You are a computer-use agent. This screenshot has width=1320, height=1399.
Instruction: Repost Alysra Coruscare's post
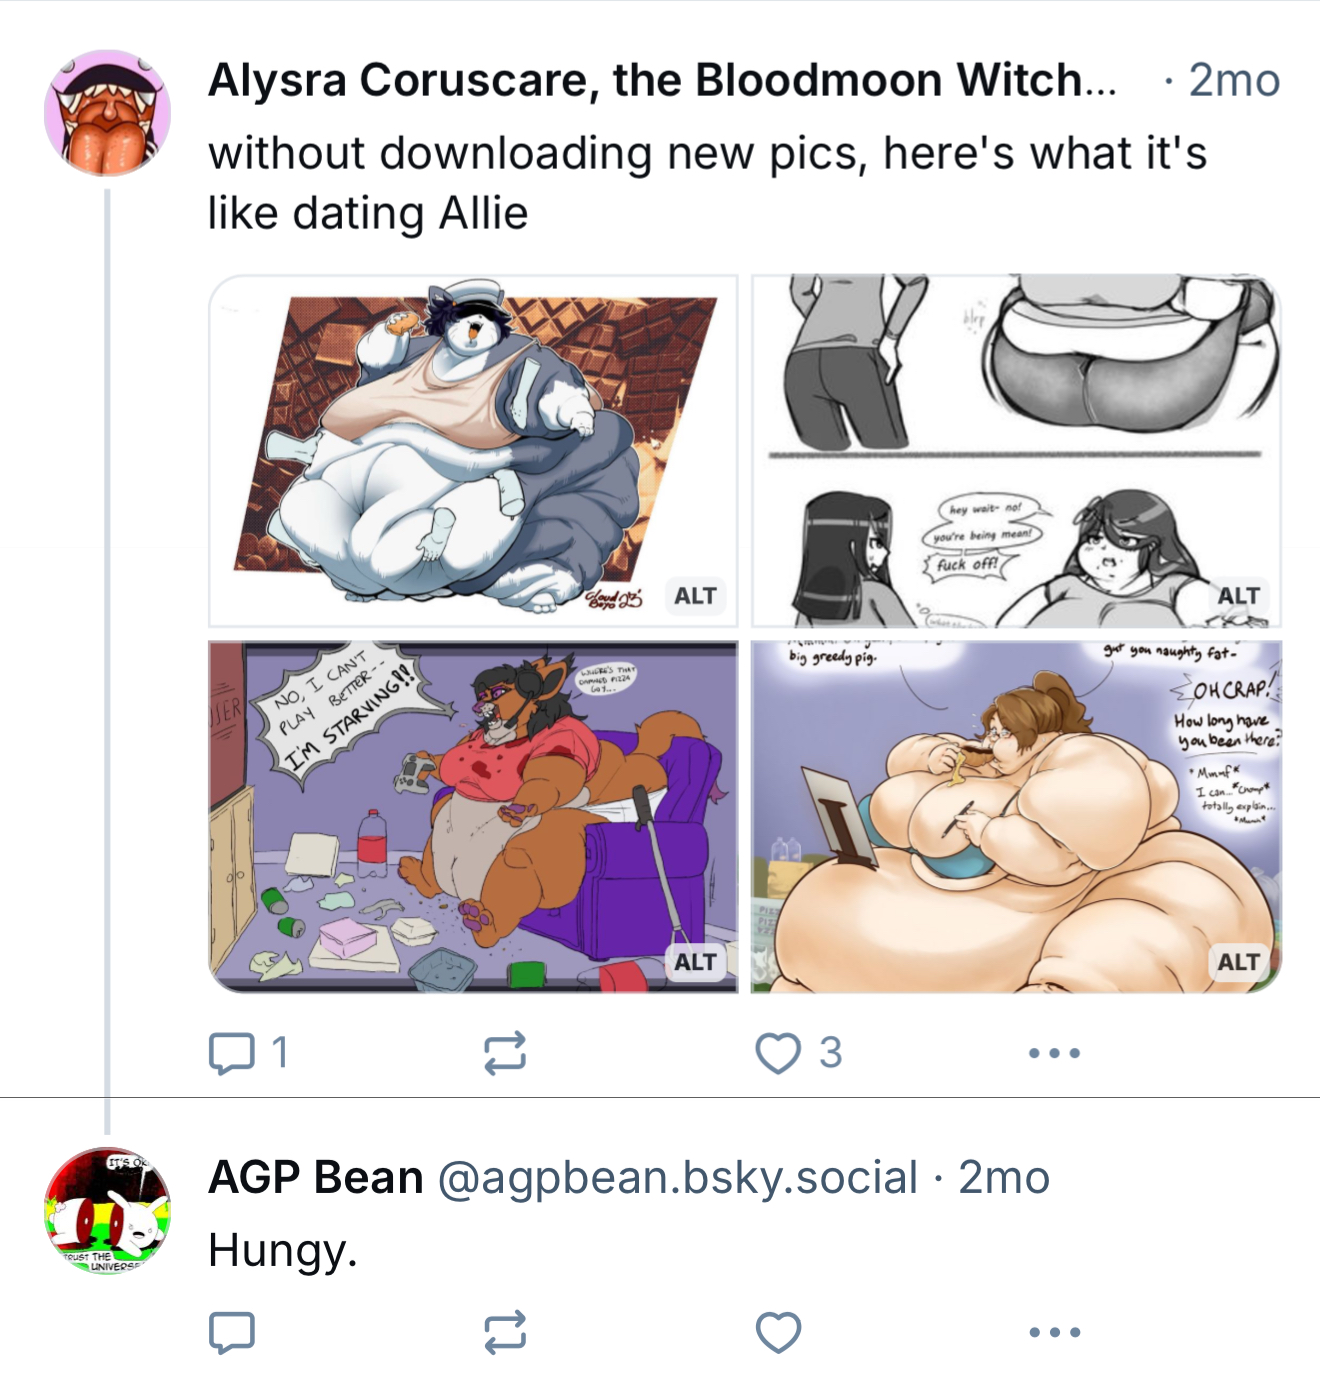[505, 1053]
